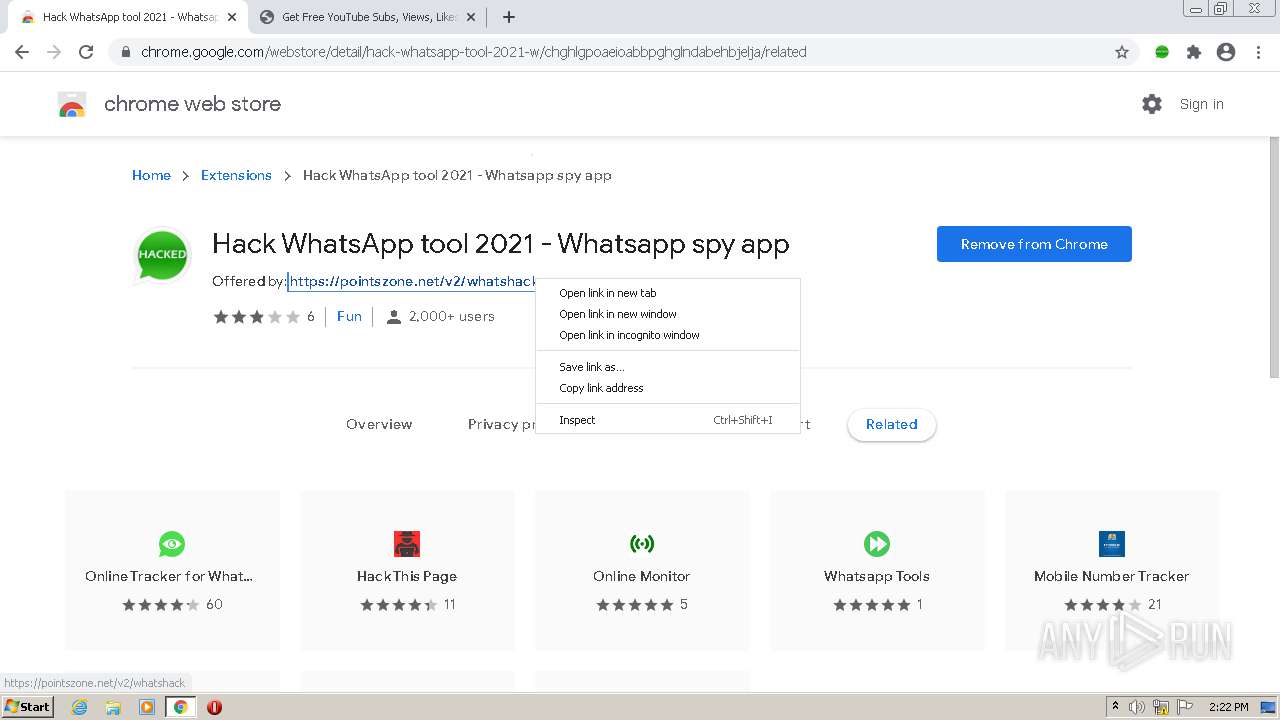Open the Online Tracker for What... card title
The image size is (1280, 720).
pos(169,576)
